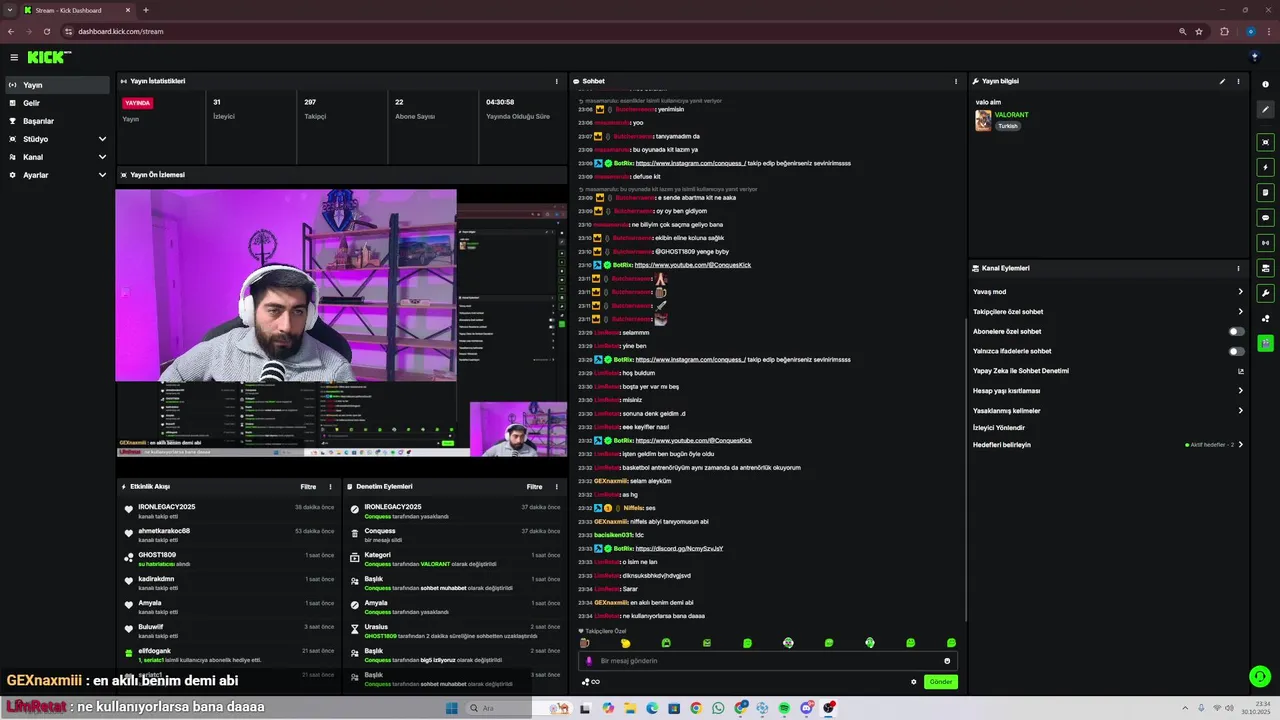Click the stream preview icon in right sidebar
The height and width of the screenshot is (720, 1280).
pos(1266,142)
